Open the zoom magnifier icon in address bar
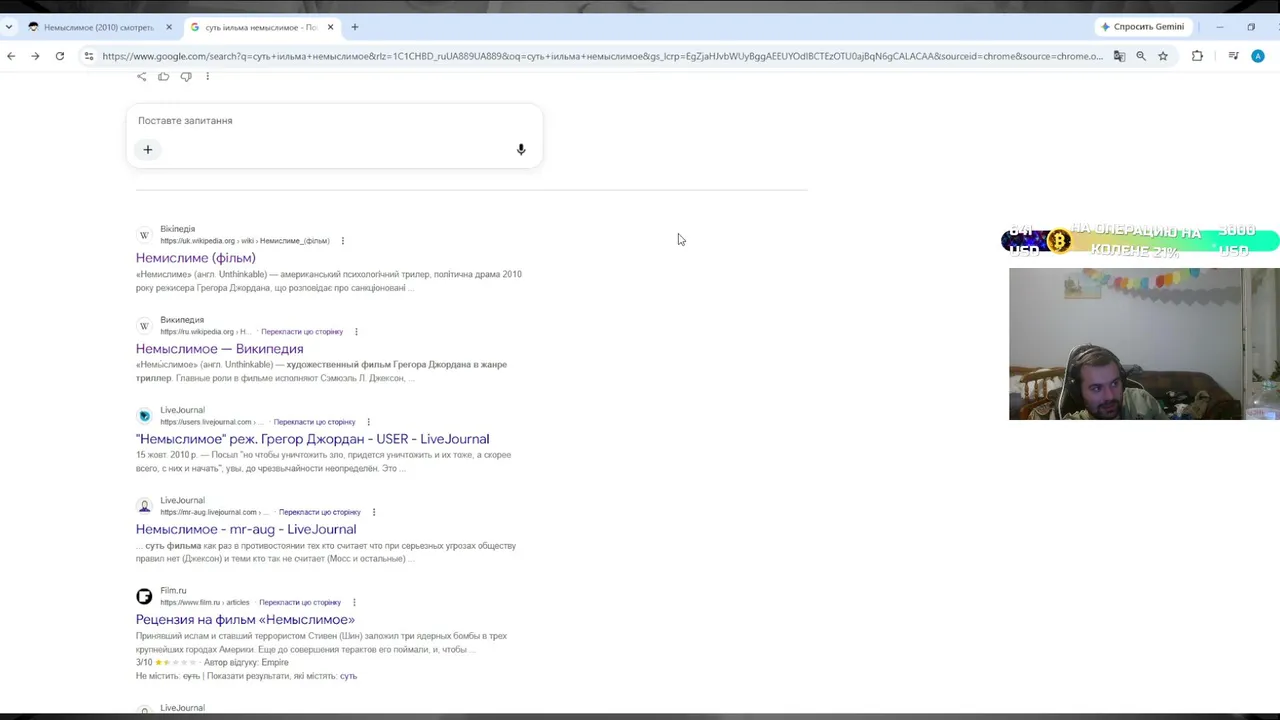1280x720 pixels. click(1141, 56)
